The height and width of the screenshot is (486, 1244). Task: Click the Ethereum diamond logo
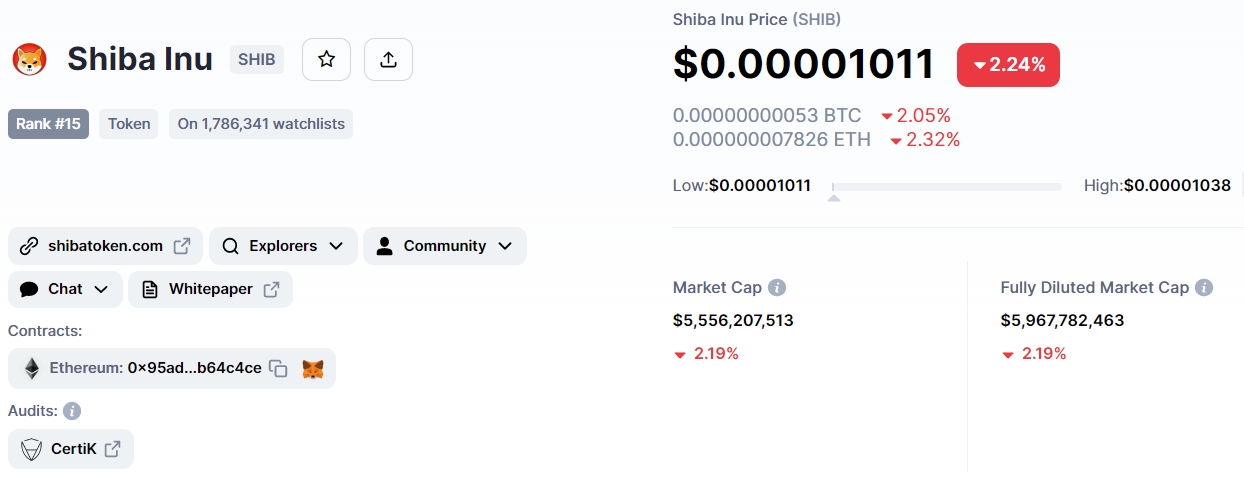[32, 368]
